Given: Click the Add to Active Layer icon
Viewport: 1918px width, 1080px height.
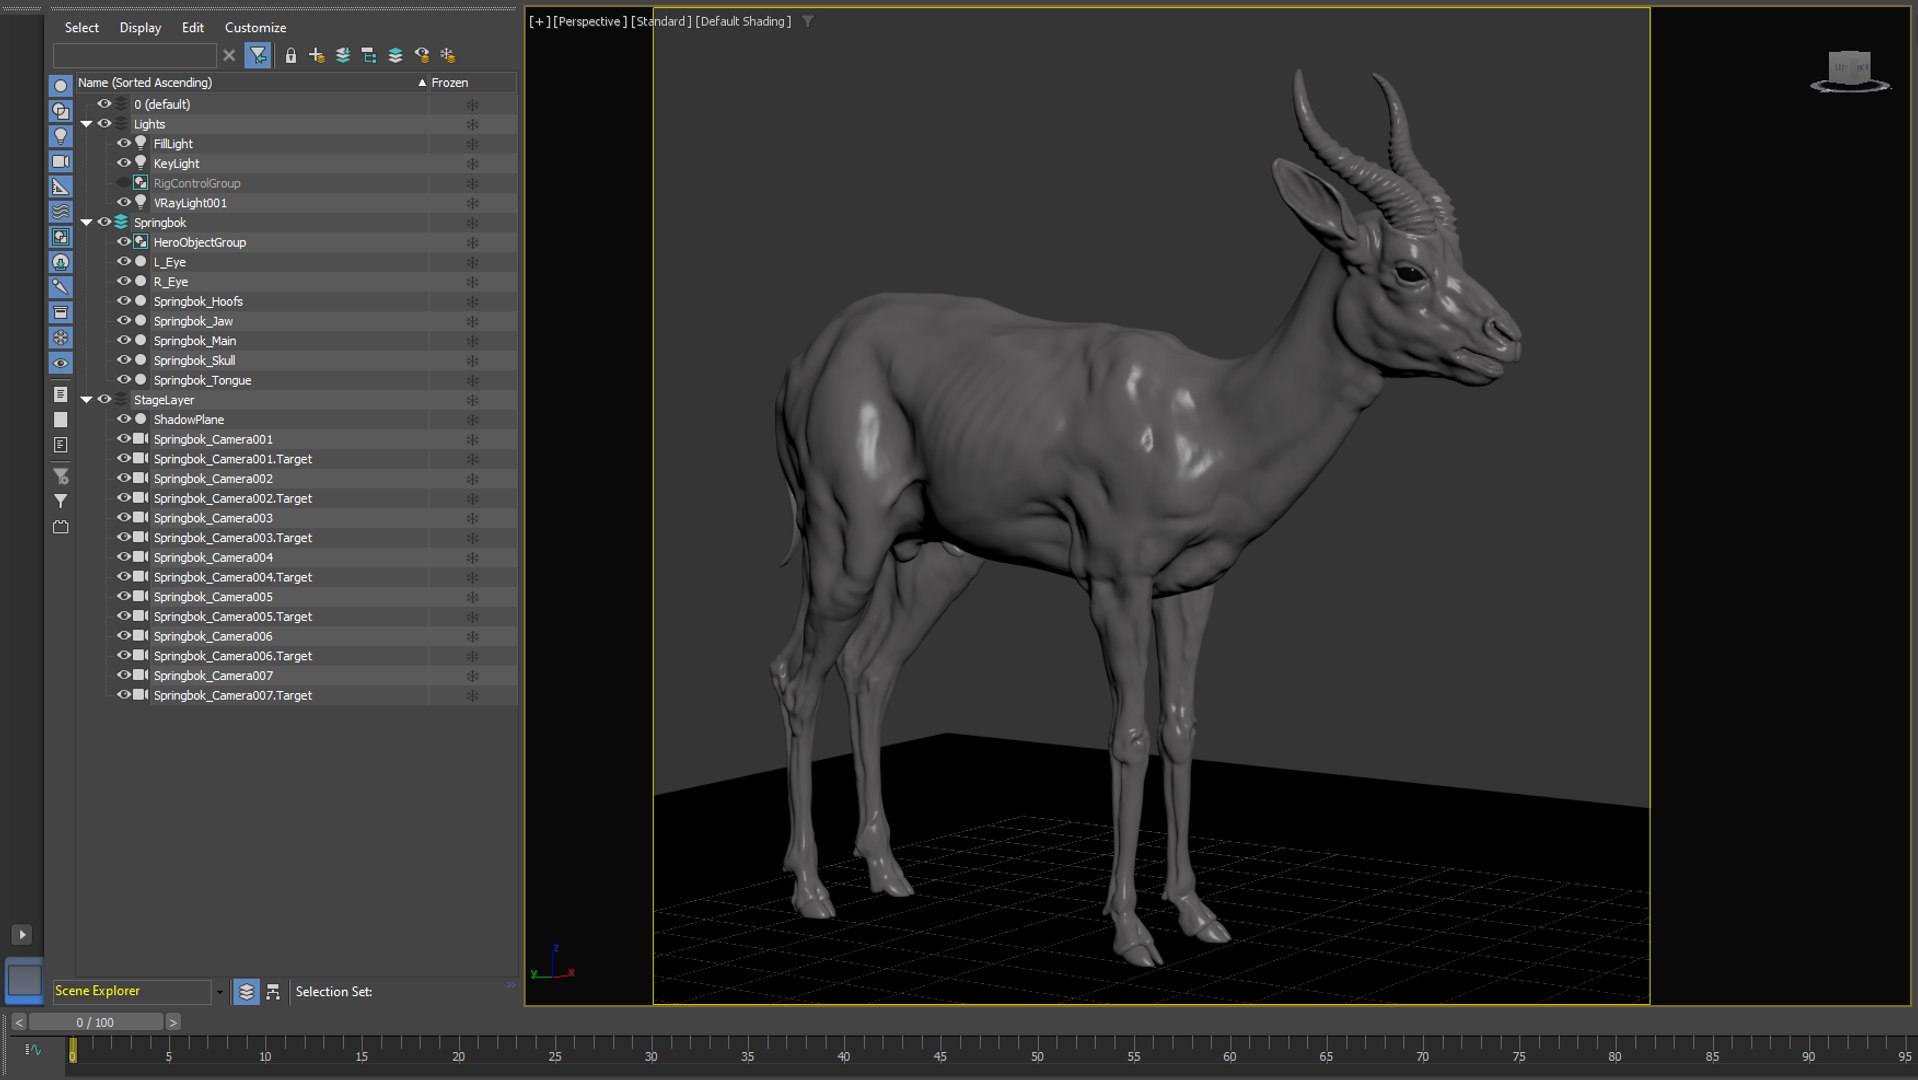Looking at the screenshot, I should click(x=343, y=55).
